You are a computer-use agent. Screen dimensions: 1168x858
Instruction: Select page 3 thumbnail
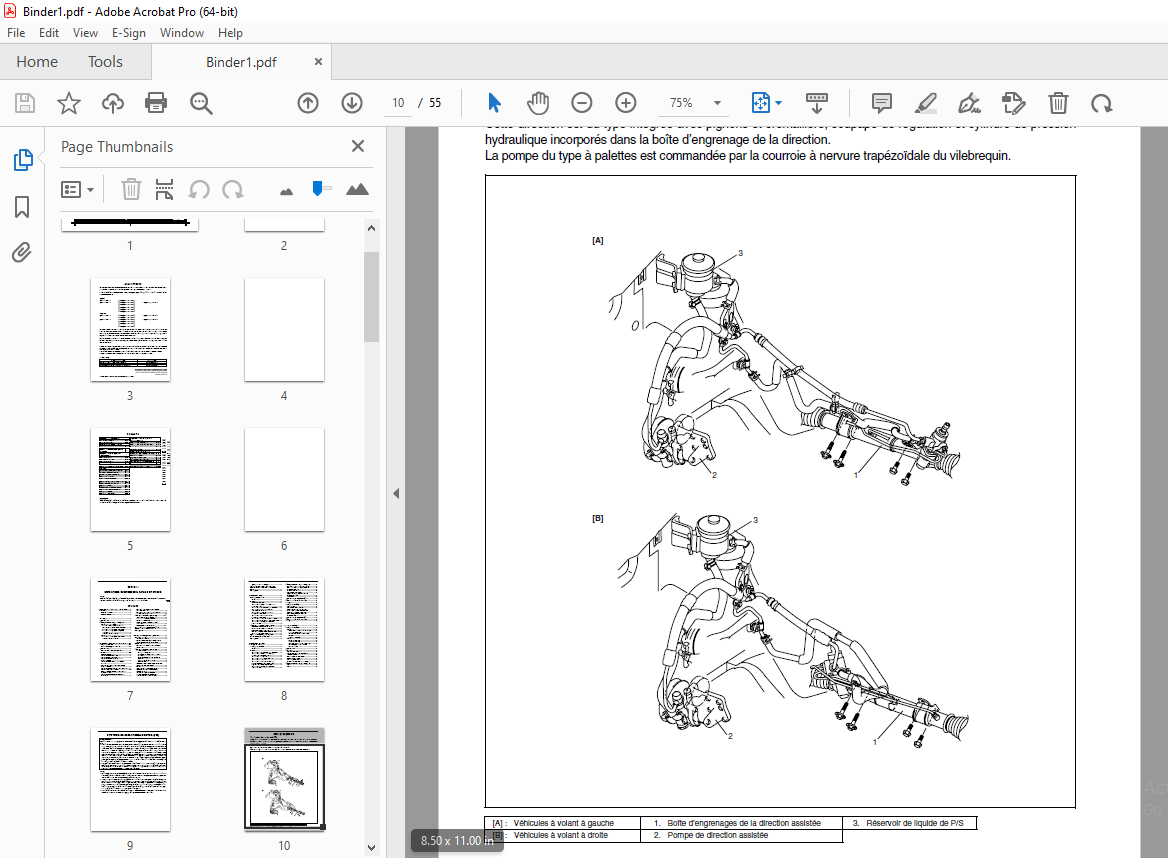tap(130, 330)
